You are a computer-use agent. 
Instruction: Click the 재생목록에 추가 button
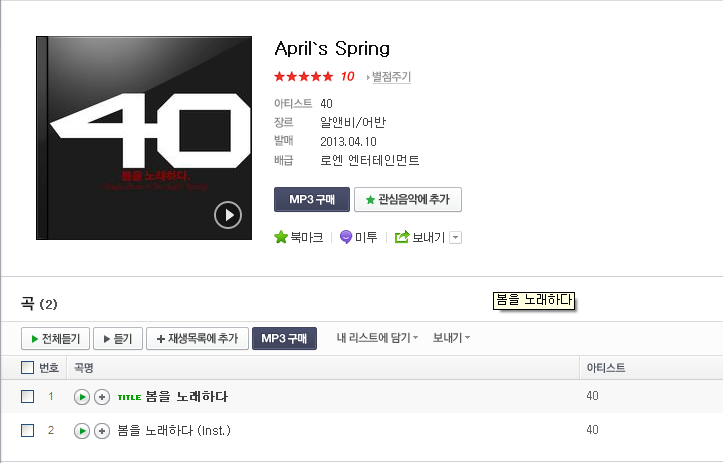pos(197,338)
